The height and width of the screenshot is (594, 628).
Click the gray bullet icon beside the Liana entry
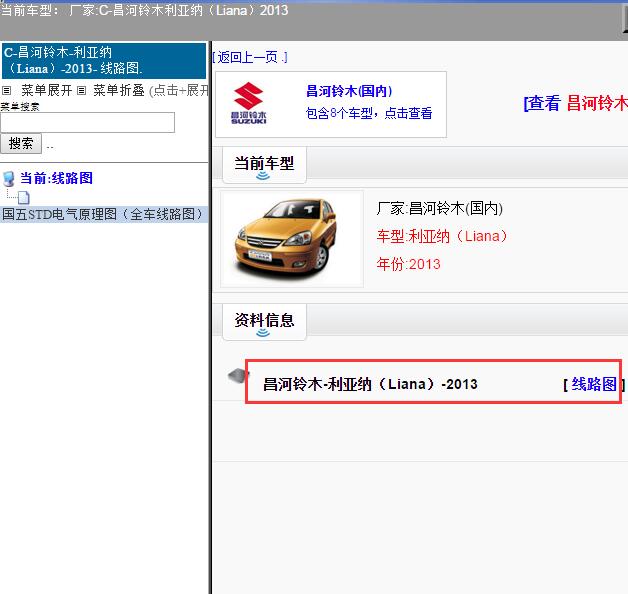pyautogui.click(x=238, y=375)
